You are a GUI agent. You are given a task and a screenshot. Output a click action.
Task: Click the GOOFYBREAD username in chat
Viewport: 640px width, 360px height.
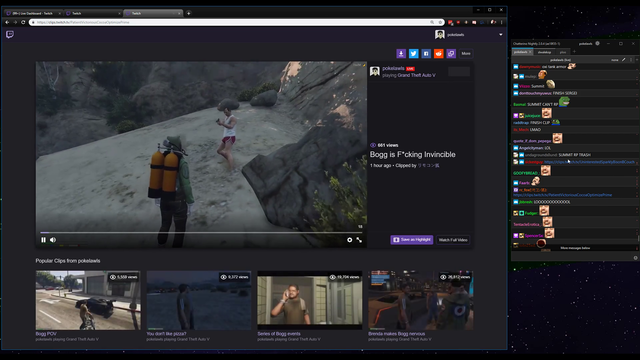click(526, 173)
